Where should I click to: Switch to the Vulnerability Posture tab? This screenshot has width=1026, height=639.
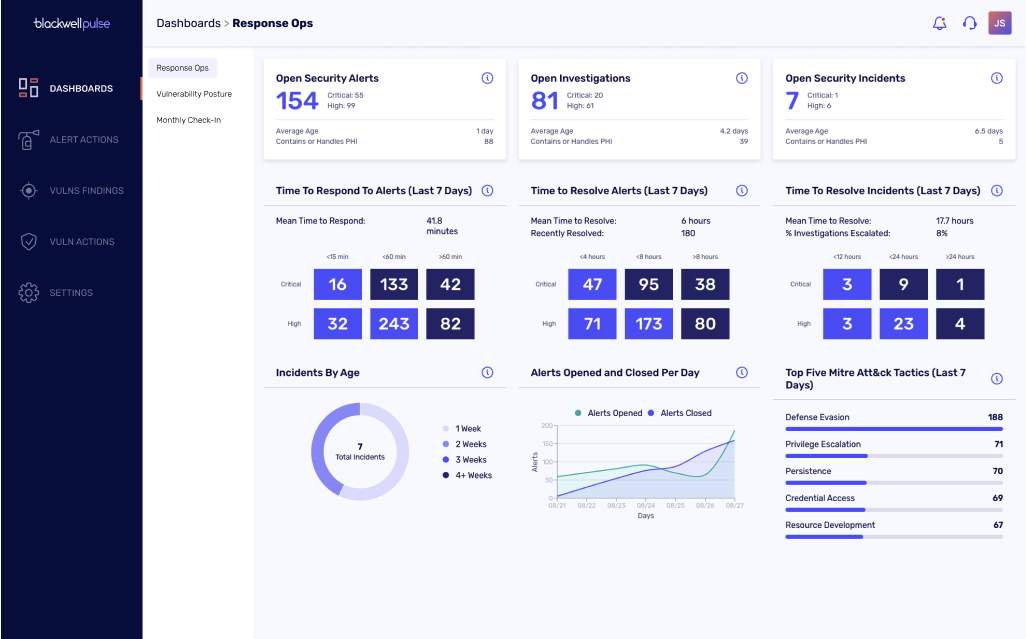[x=194, y=94]
